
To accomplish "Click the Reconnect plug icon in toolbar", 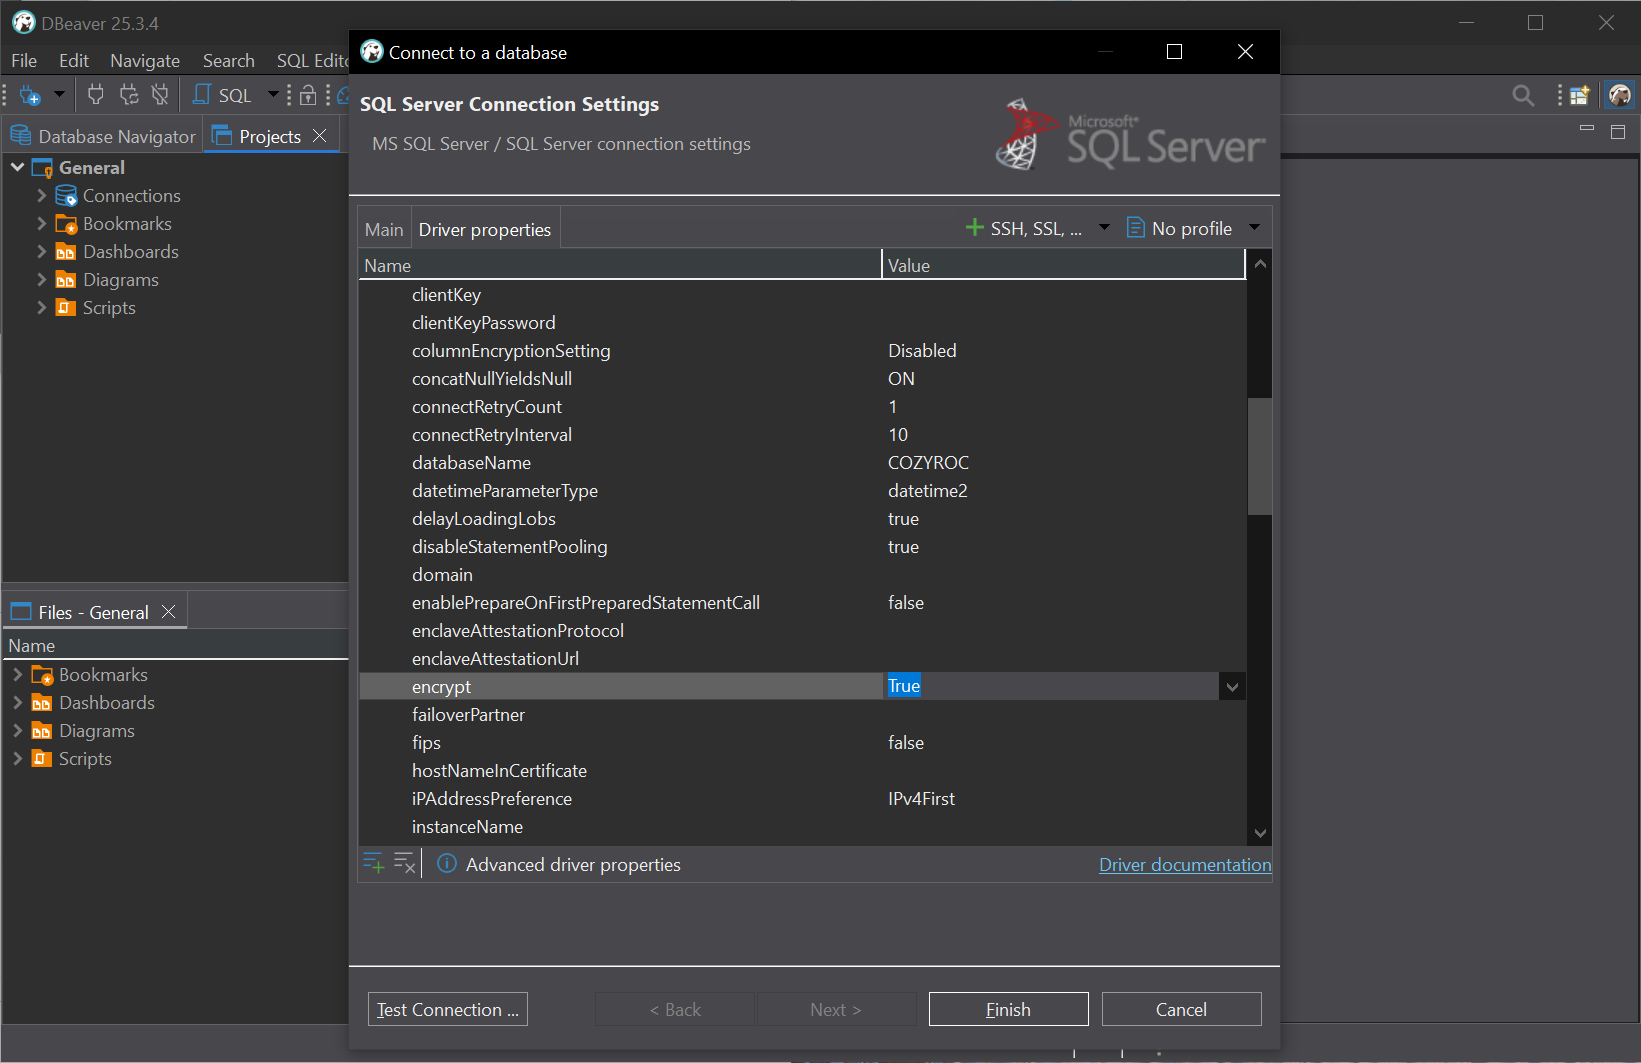I will click(x=129, y=95).
